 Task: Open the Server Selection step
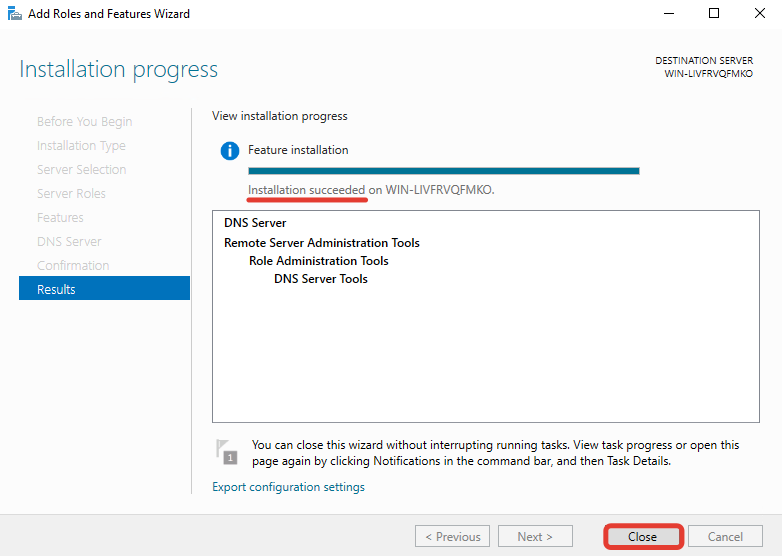81,170
